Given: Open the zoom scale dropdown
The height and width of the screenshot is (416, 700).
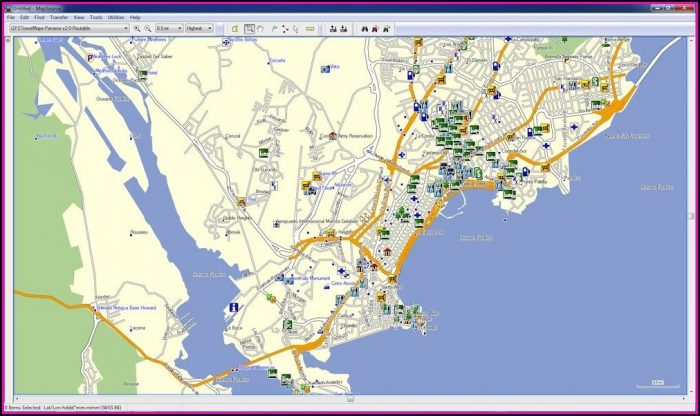Looking at the screenshot, I should tap(169, 28).
